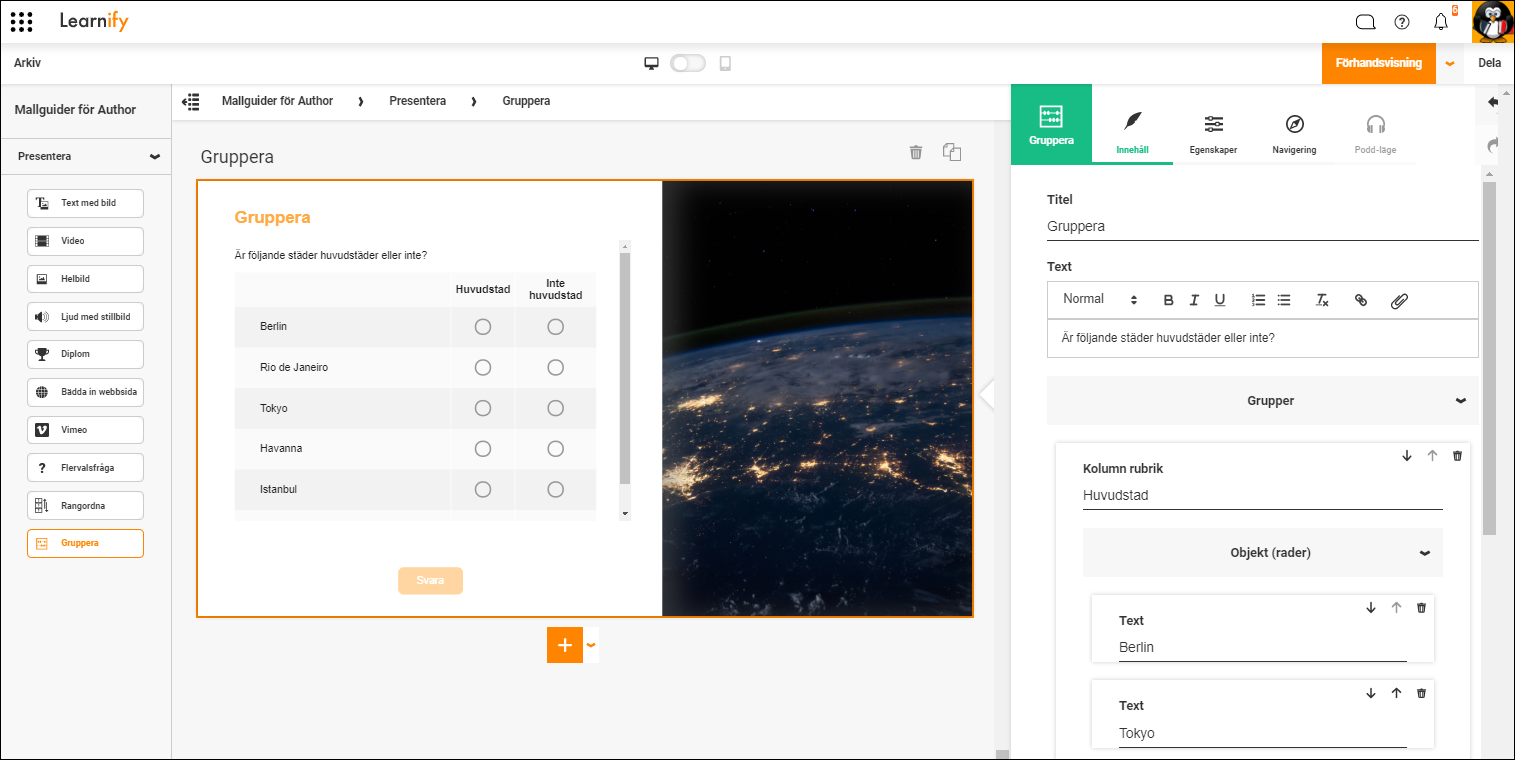Click the Förhandsvisning button

pos(1378,63)
